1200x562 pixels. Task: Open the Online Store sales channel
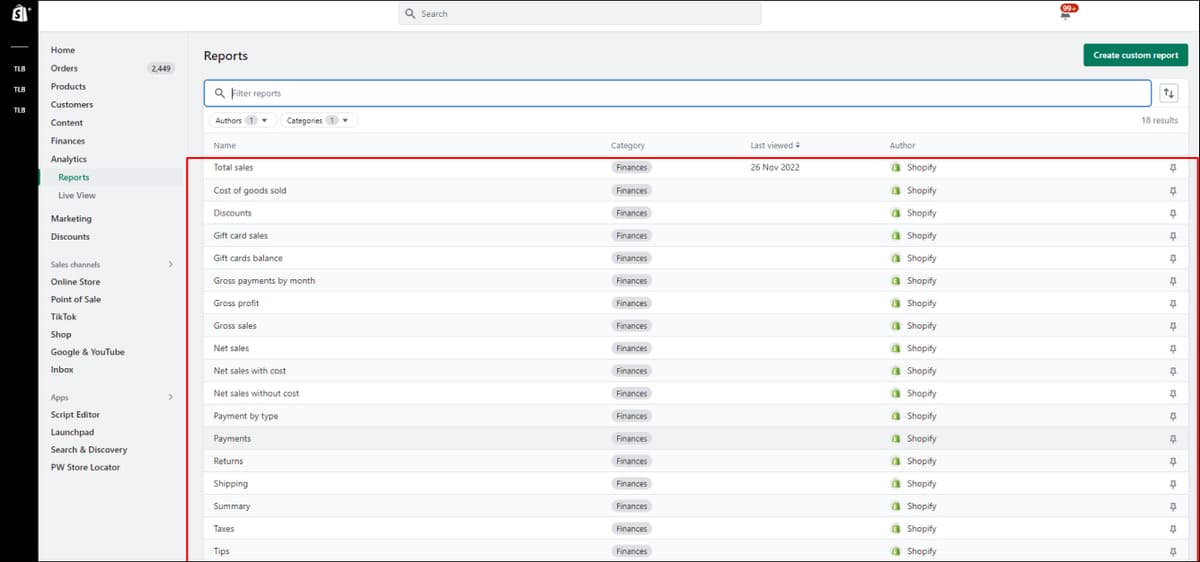click(76, 282)
